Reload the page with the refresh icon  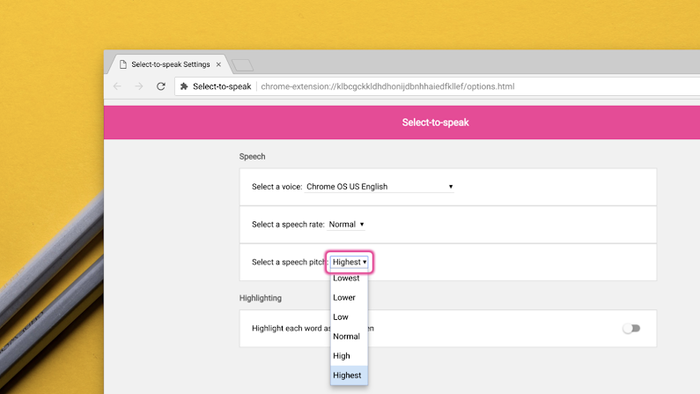point(161,86)
